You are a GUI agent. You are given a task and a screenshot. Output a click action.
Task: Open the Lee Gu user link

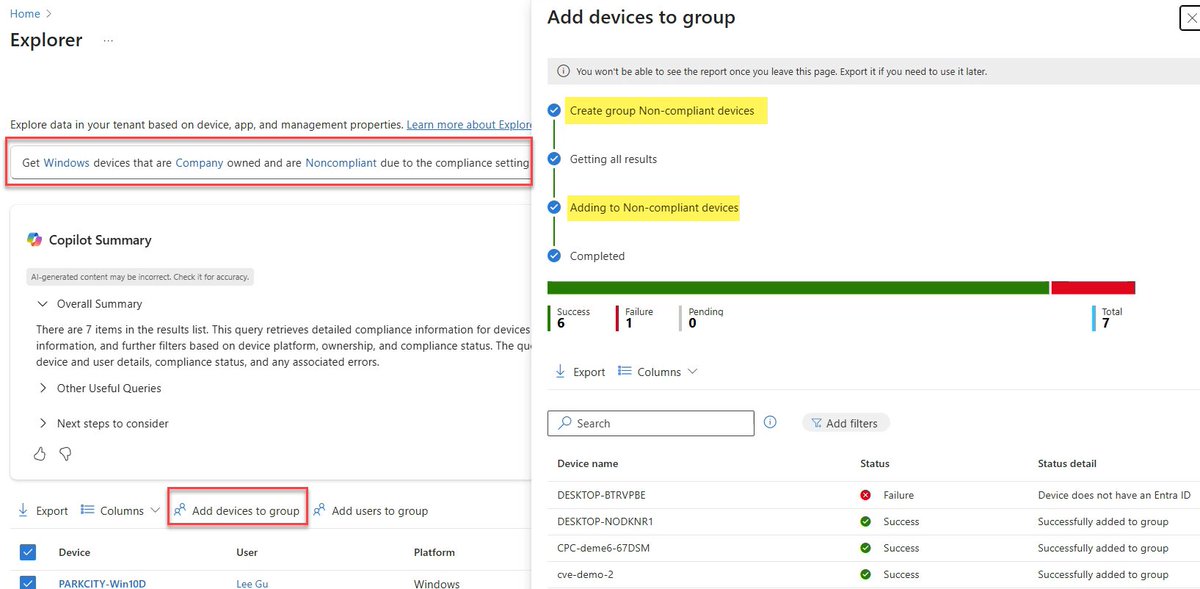tap(252, 584)
